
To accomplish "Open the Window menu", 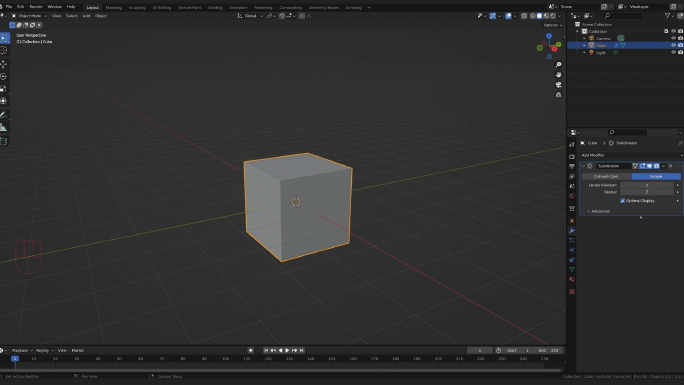I will coord(54,7).
